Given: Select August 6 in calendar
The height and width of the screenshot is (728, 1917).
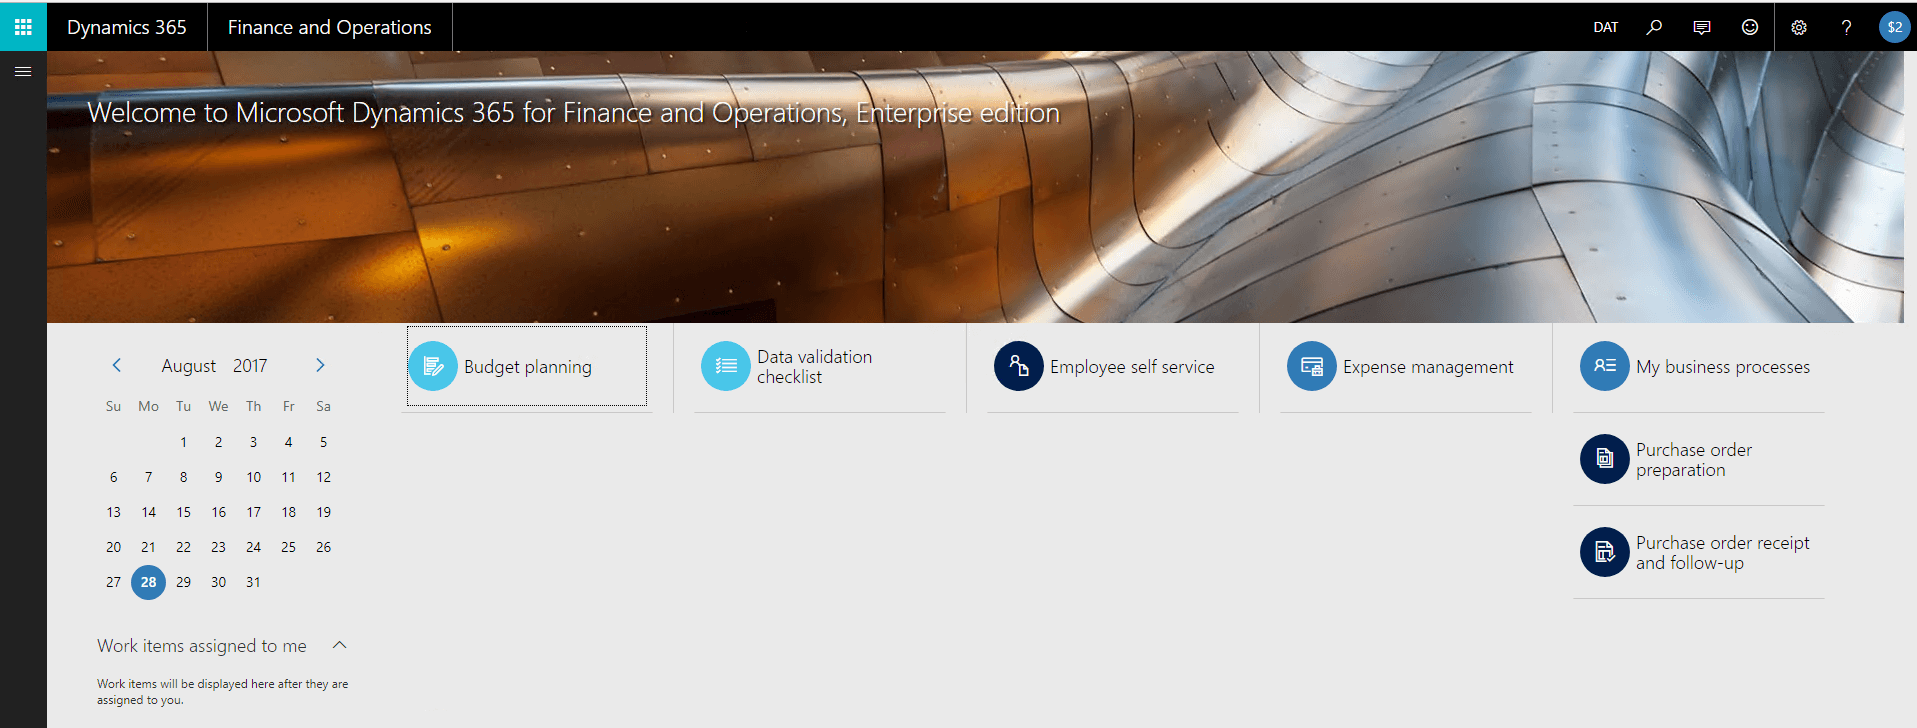Looking at the screenshot, I should click(113, 477).
